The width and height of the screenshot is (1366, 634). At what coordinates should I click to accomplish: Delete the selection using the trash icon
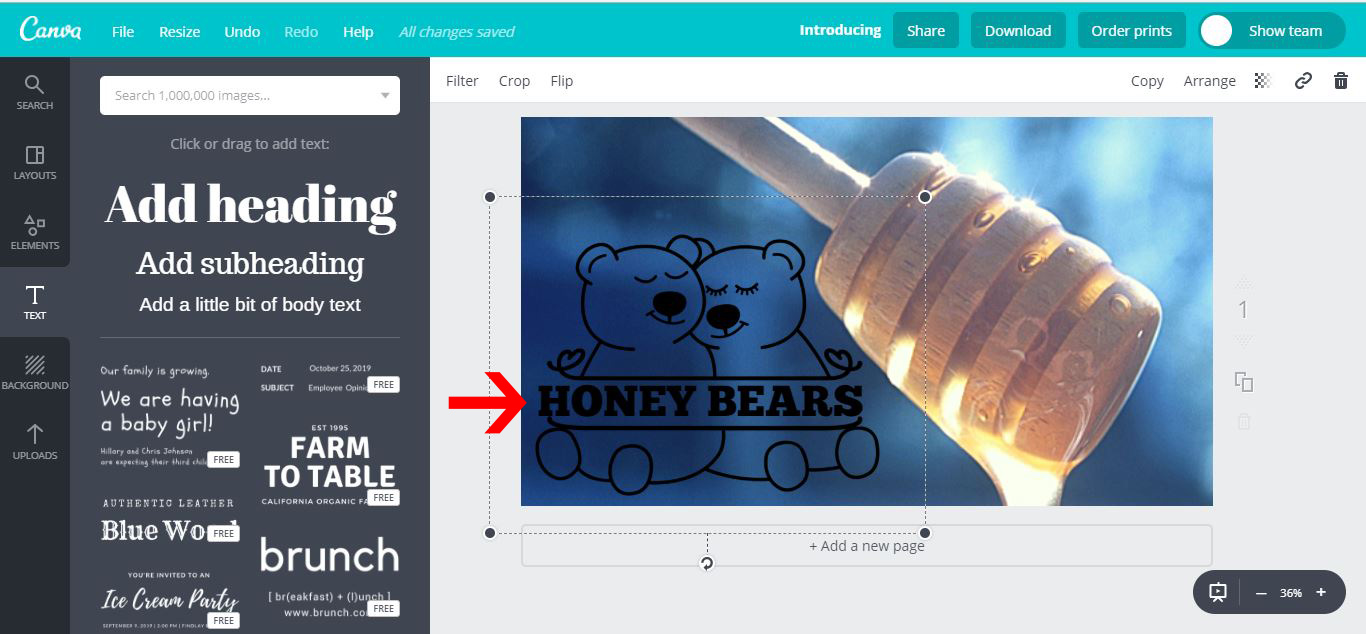[1340, 81]
